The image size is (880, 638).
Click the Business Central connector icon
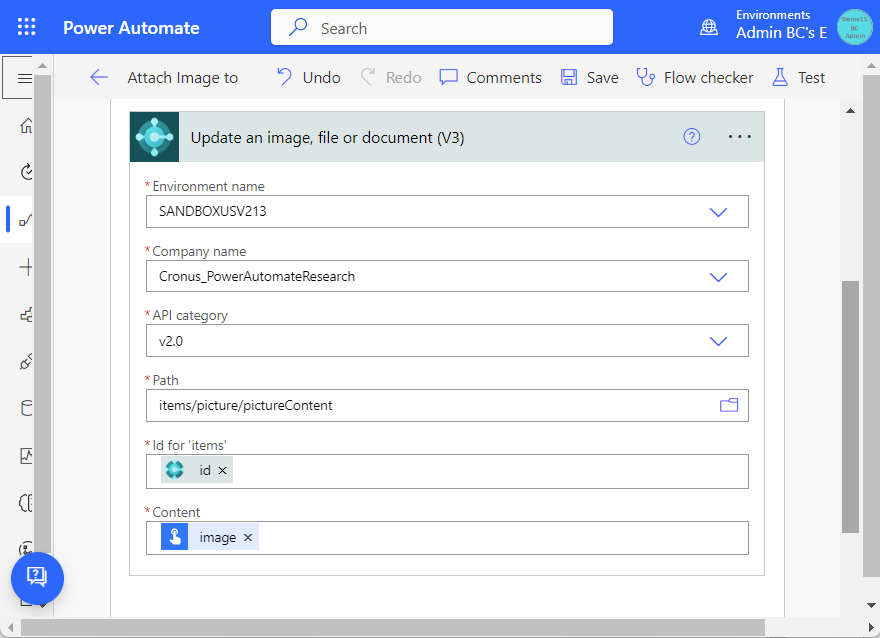point(154,137)
